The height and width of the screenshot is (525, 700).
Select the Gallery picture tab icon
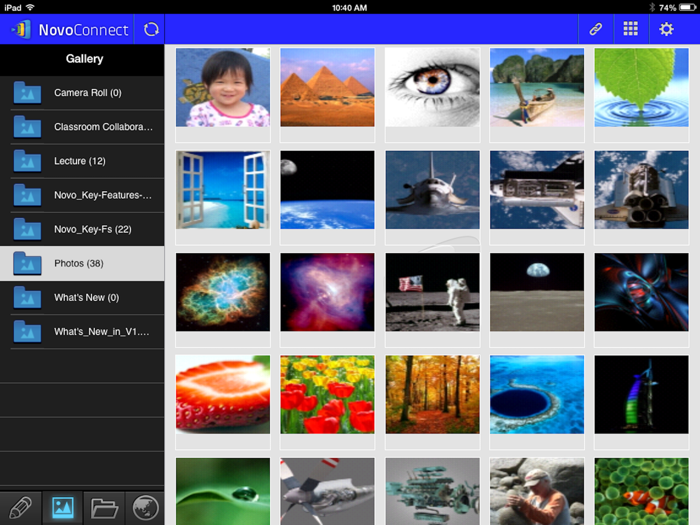(x=62, y=507)
